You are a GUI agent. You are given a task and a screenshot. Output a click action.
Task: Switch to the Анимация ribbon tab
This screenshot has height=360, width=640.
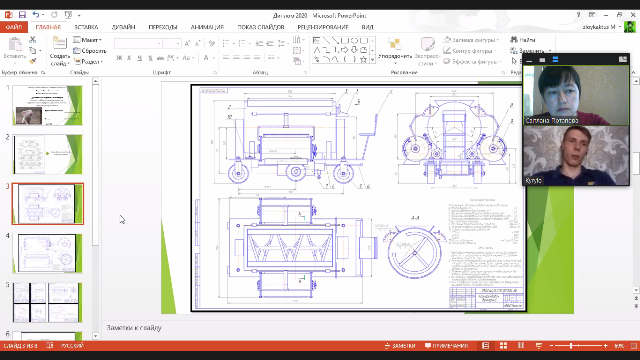pos(207,27)
